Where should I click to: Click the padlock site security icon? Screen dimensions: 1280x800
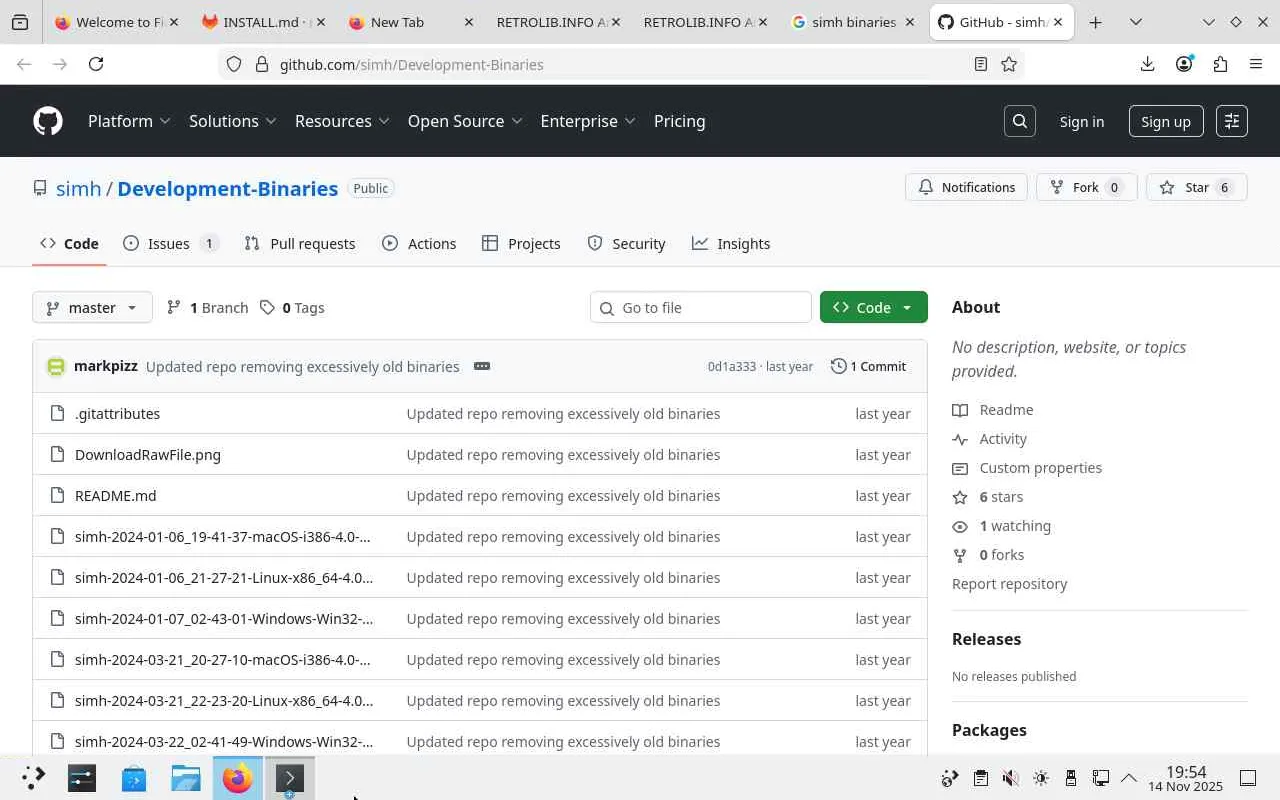pyautogui.click(x=262, y=64)
